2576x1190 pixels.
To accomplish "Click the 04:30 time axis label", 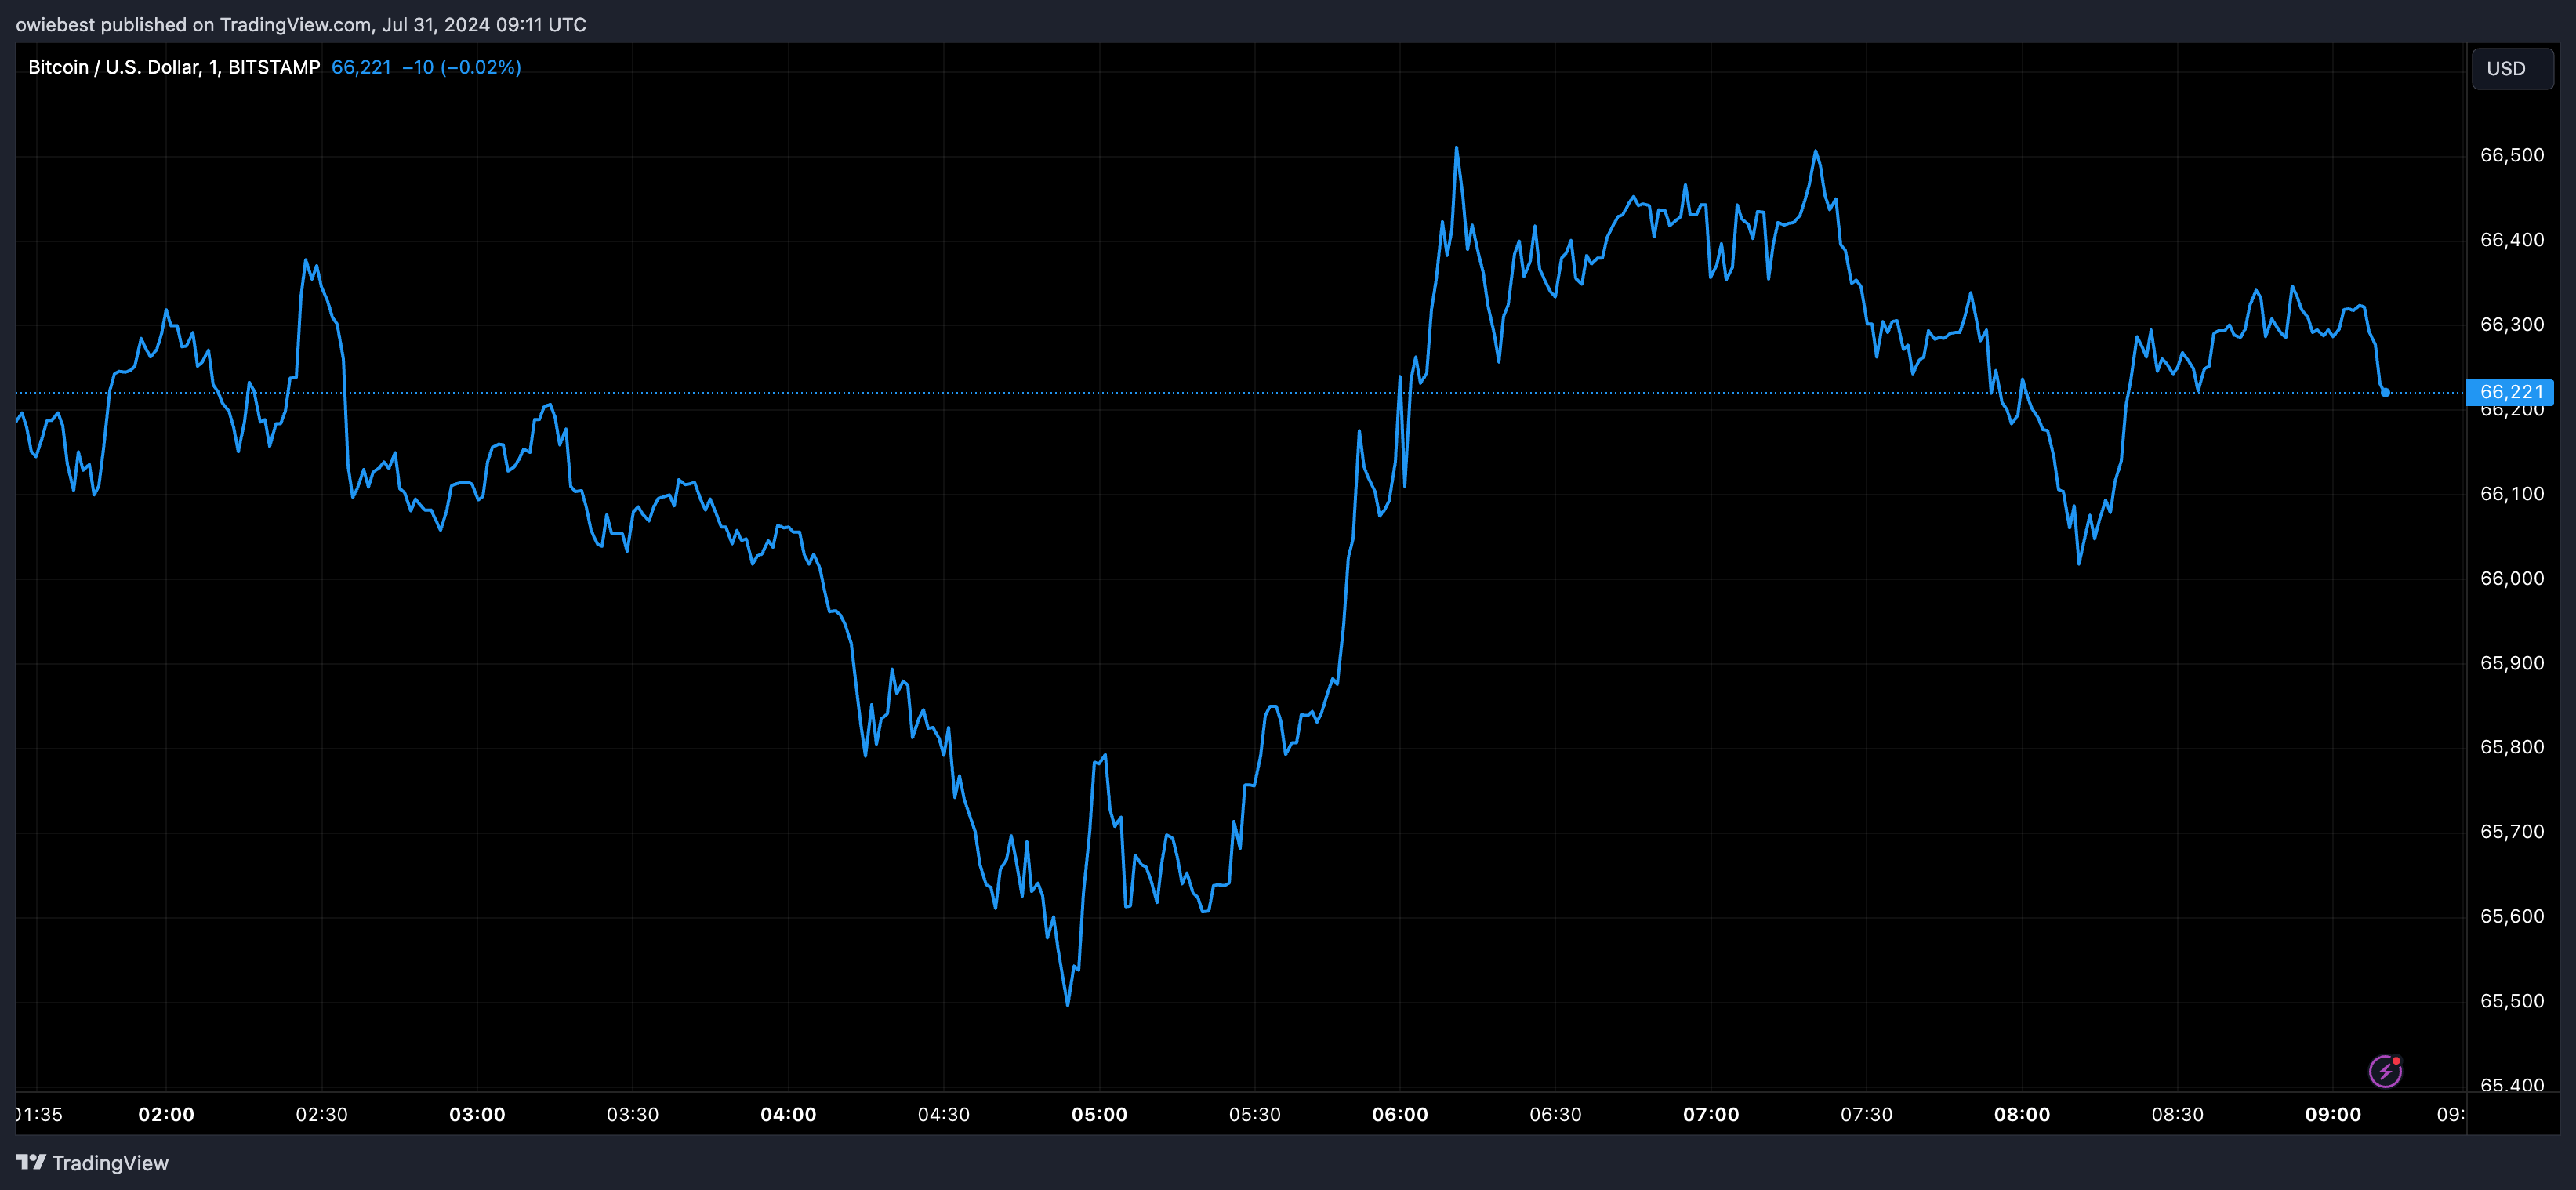I will click(943, 1114).
